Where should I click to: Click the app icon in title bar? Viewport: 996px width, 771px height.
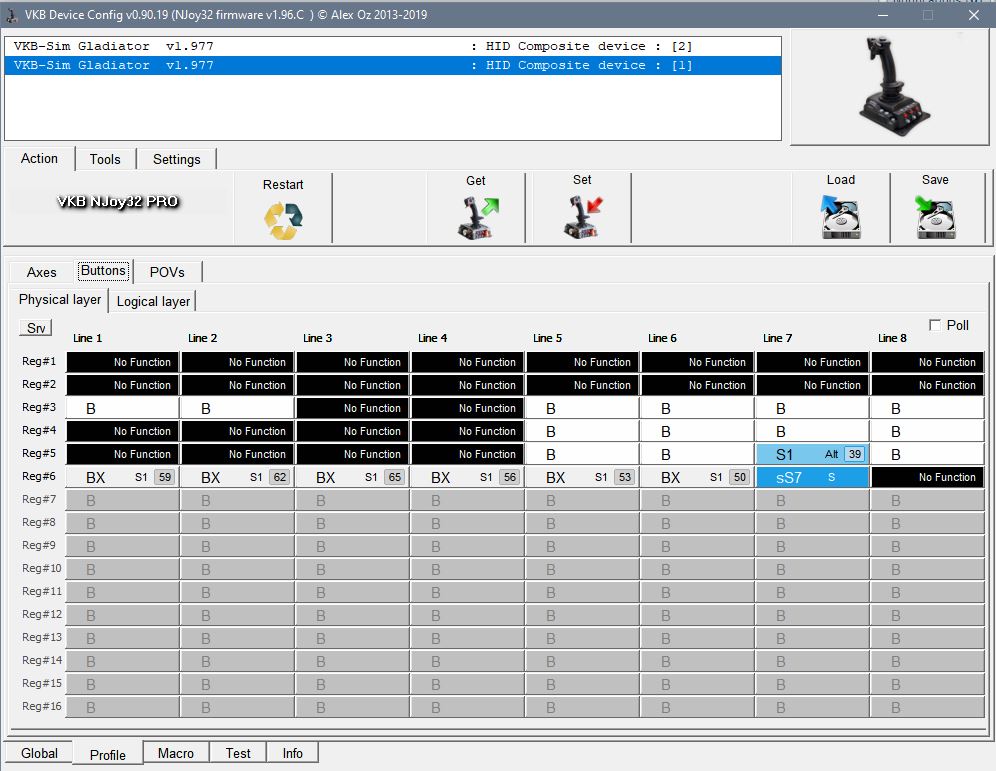pos(11,15)
